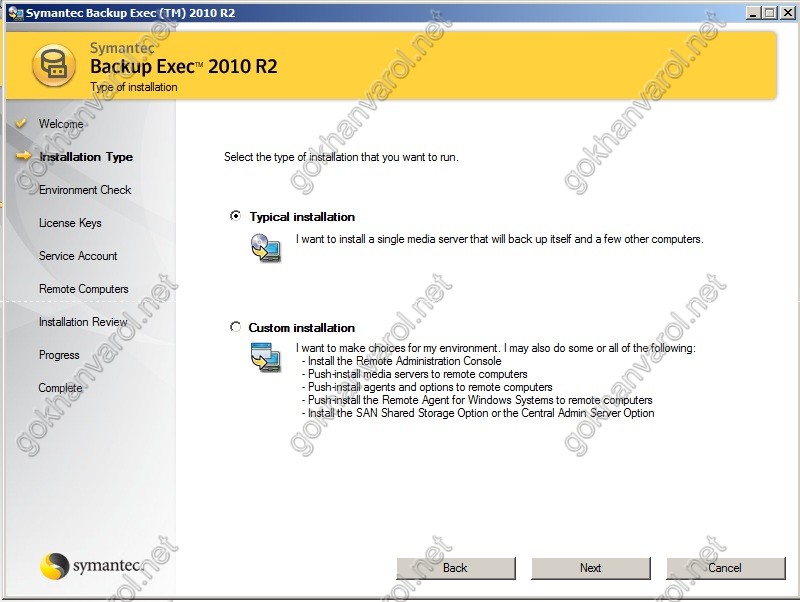This screenshot has height=602, width=800.
Task: Click the Custom installation computer icon
Action: [x=265, y=357]
